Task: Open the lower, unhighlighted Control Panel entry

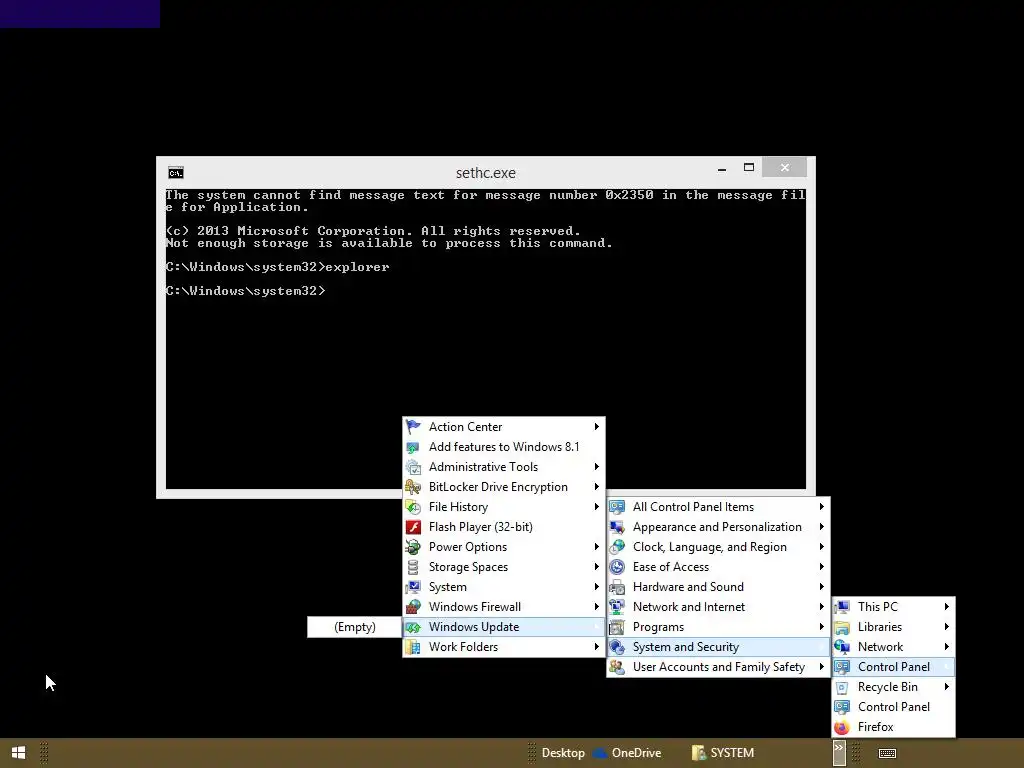Action: pyautogui.click(x=893, y=707)
